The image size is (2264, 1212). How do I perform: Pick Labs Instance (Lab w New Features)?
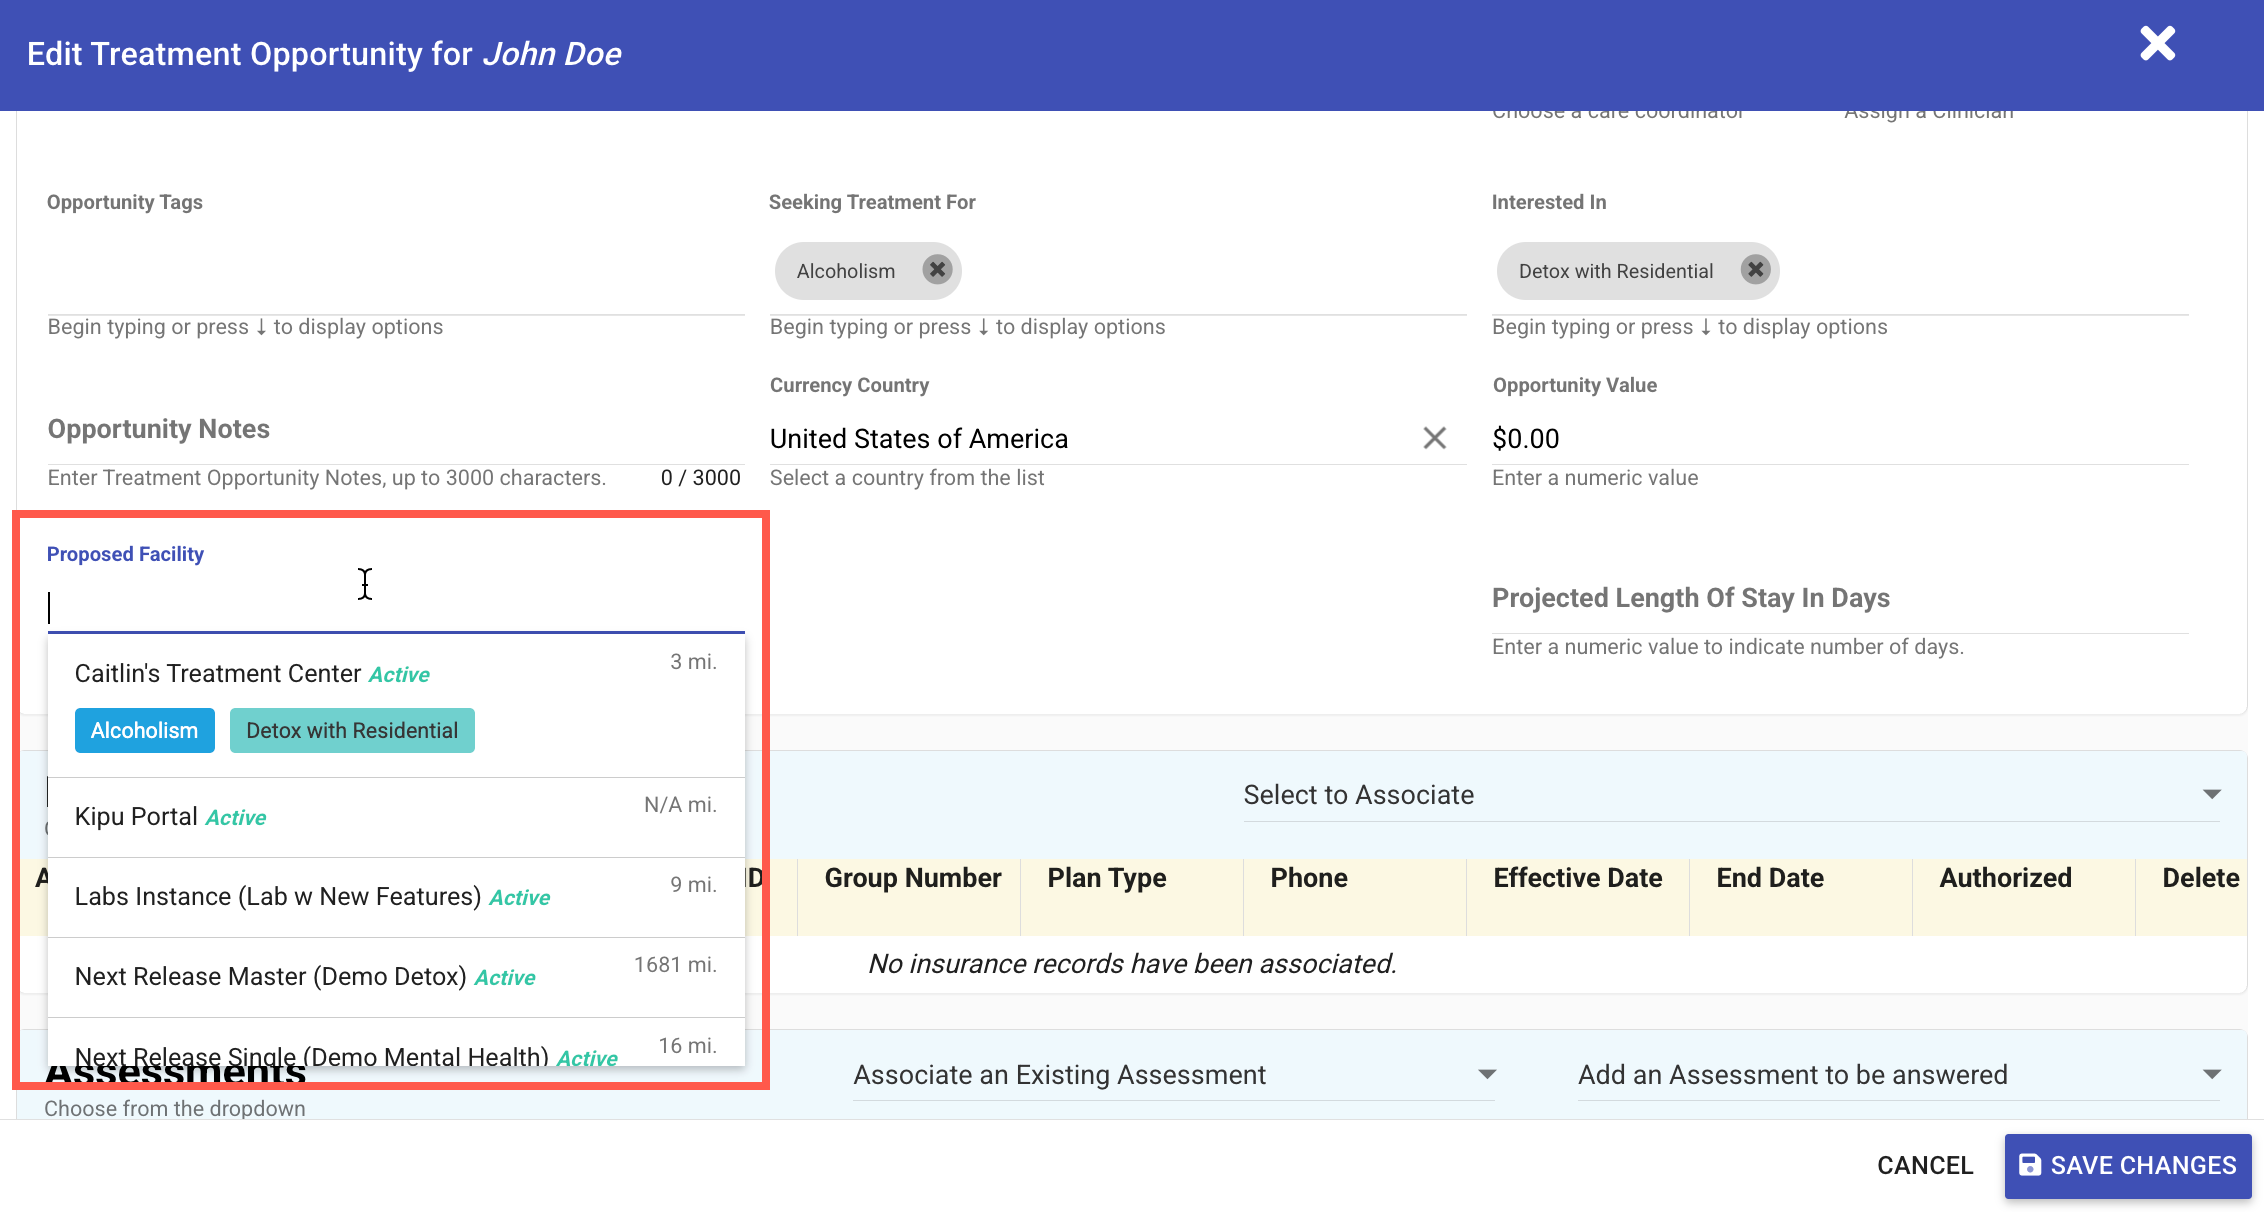(278, 897)
